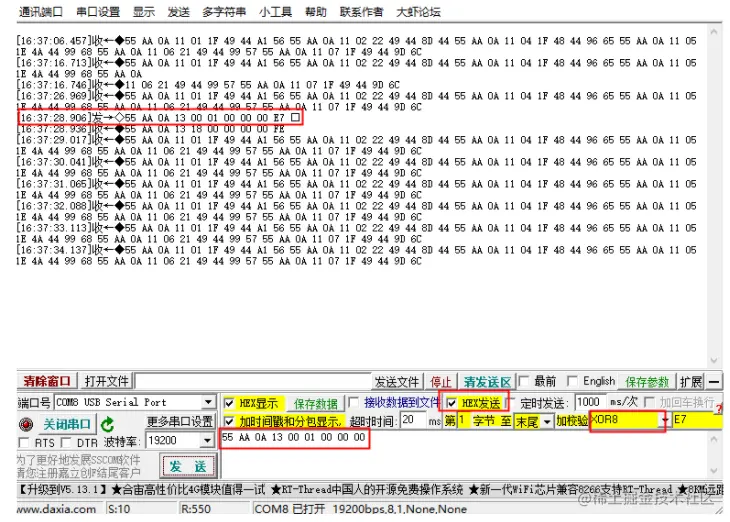Click the send box scroll-up arrow
This screenshot has width=730, height=522.
(x=714, y=439)
